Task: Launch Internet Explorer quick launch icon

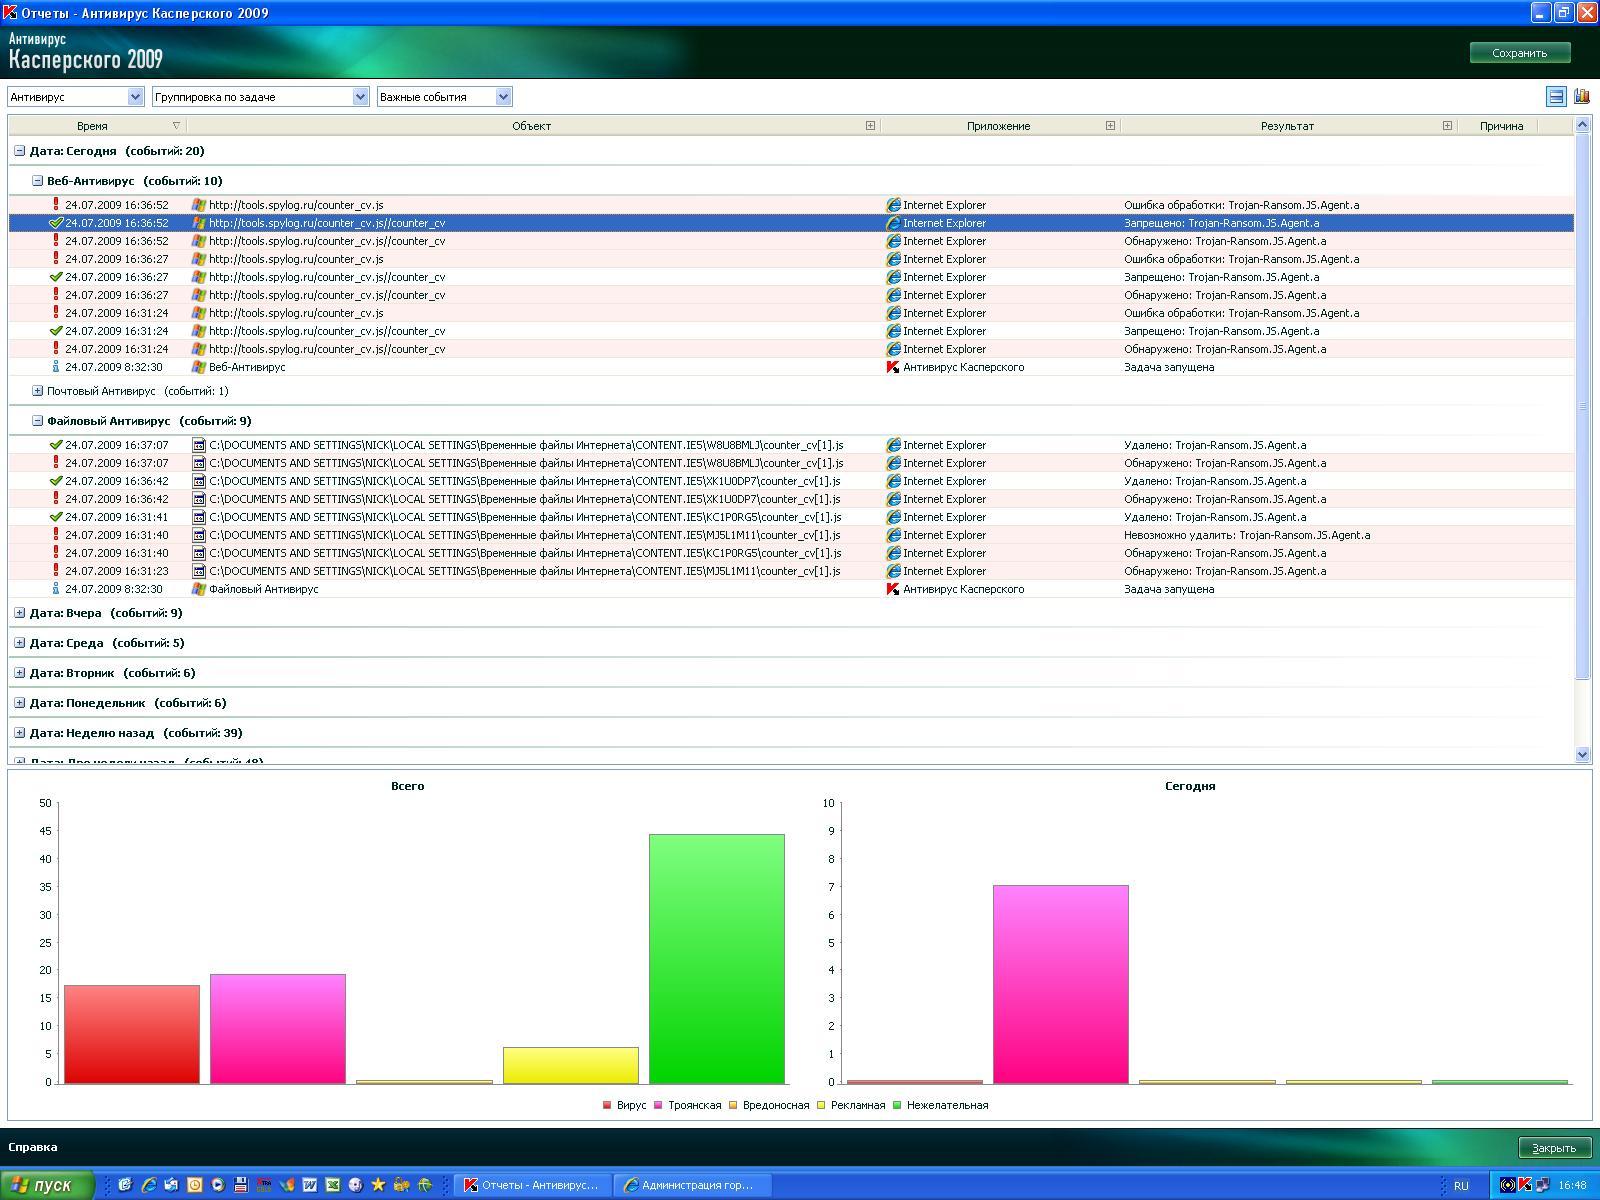Action: click(x=148, y=1185)
